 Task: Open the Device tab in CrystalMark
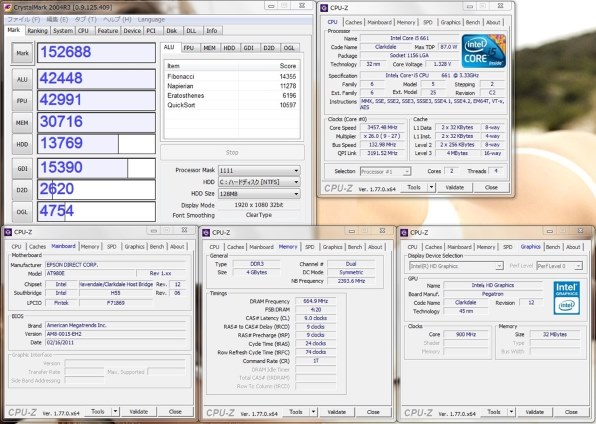(132, 31)
